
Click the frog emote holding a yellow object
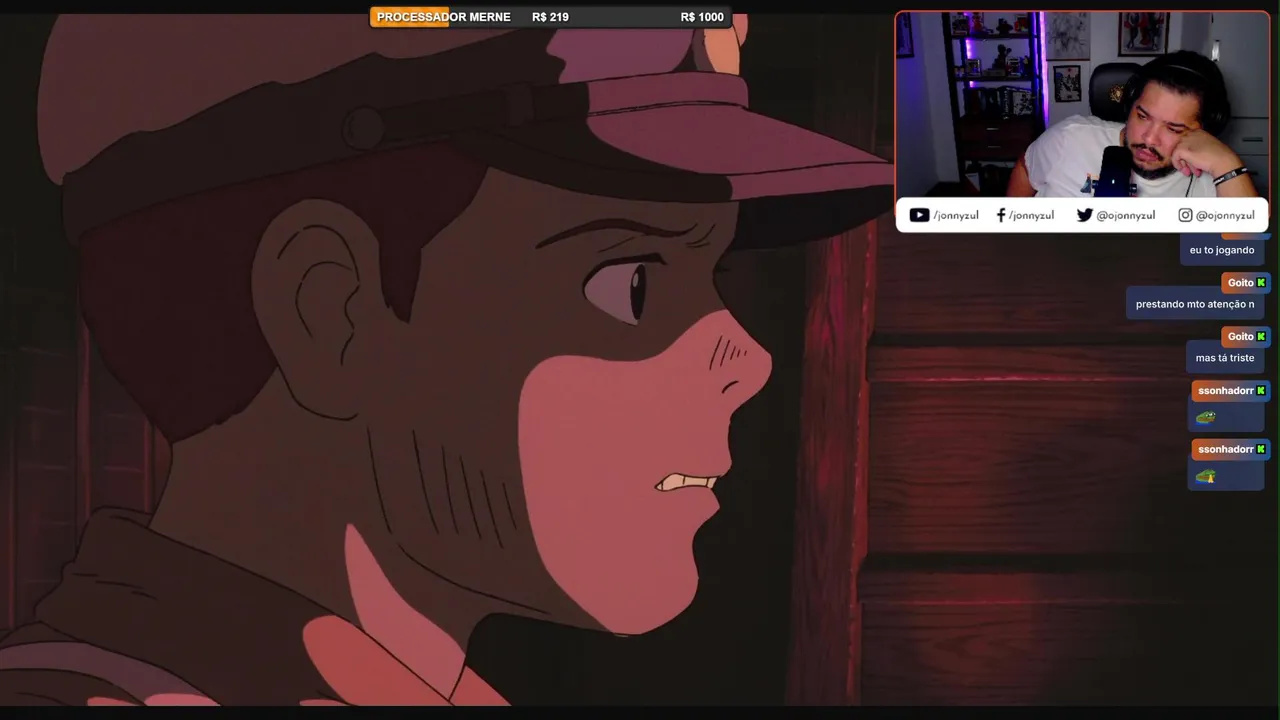1206,477
